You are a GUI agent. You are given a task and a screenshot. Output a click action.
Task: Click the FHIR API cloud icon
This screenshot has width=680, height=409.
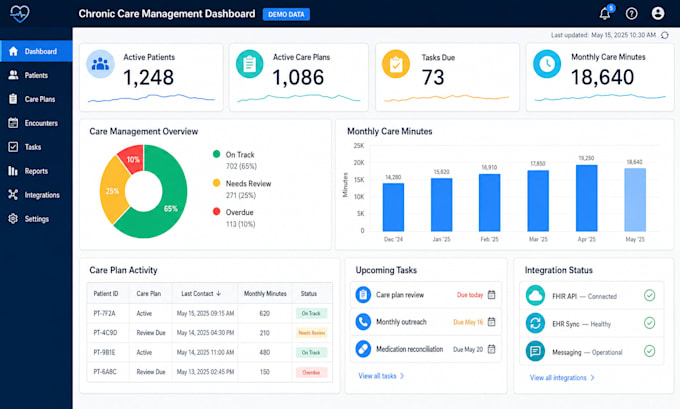click(535, 296)
